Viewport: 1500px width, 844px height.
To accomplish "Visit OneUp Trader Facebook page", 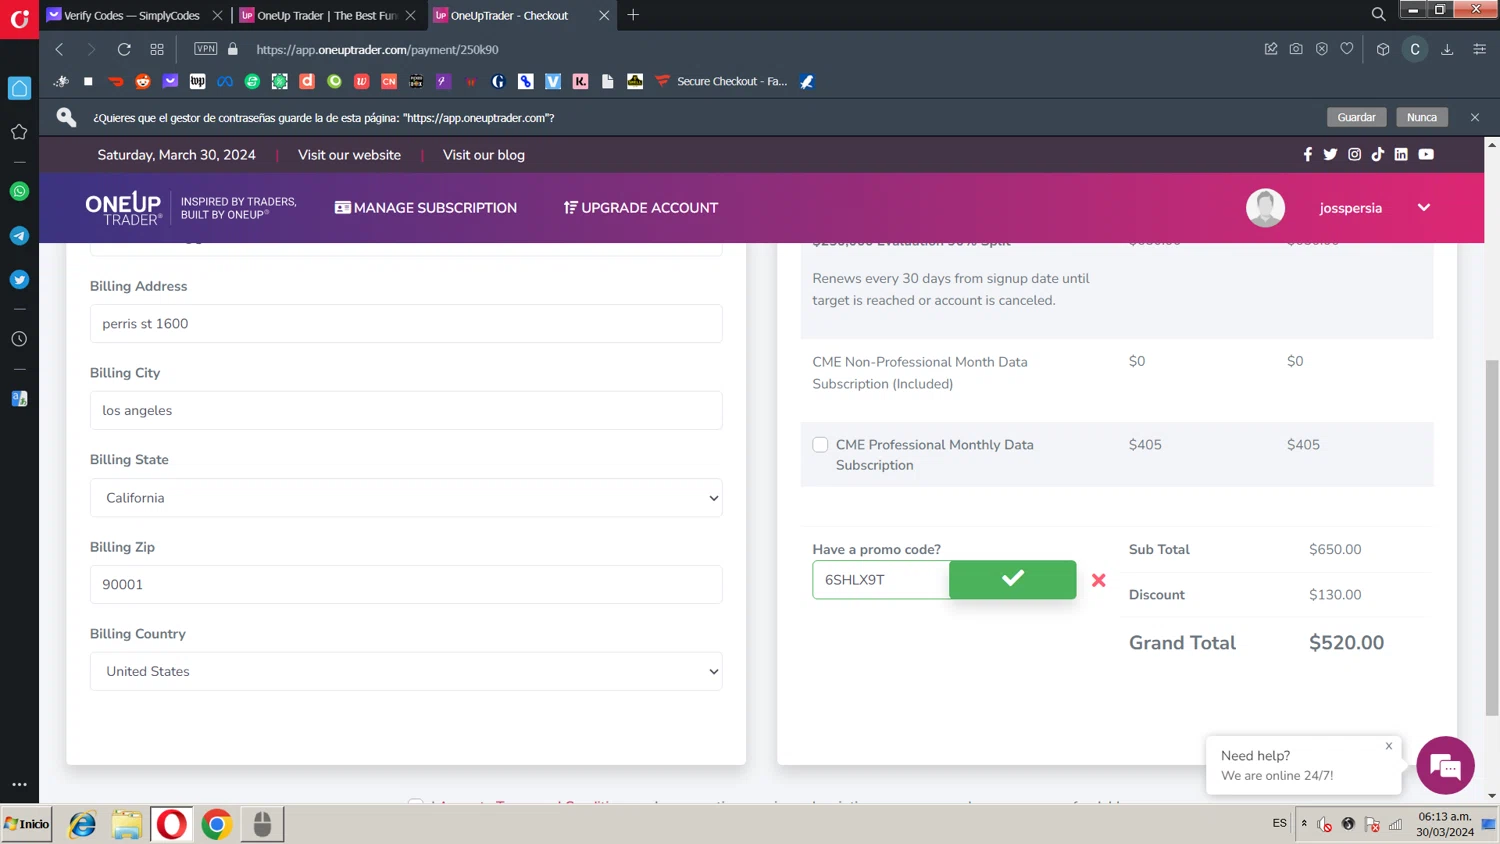I will (x=1307, y=154).
